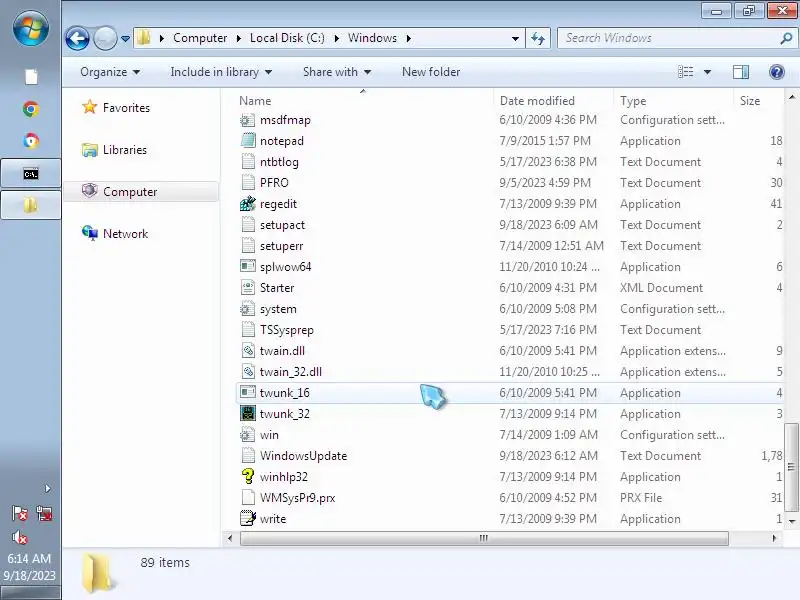Click the Back navigation arrow
This screenshot has height=600, width=800.
(x=78, y=38)
